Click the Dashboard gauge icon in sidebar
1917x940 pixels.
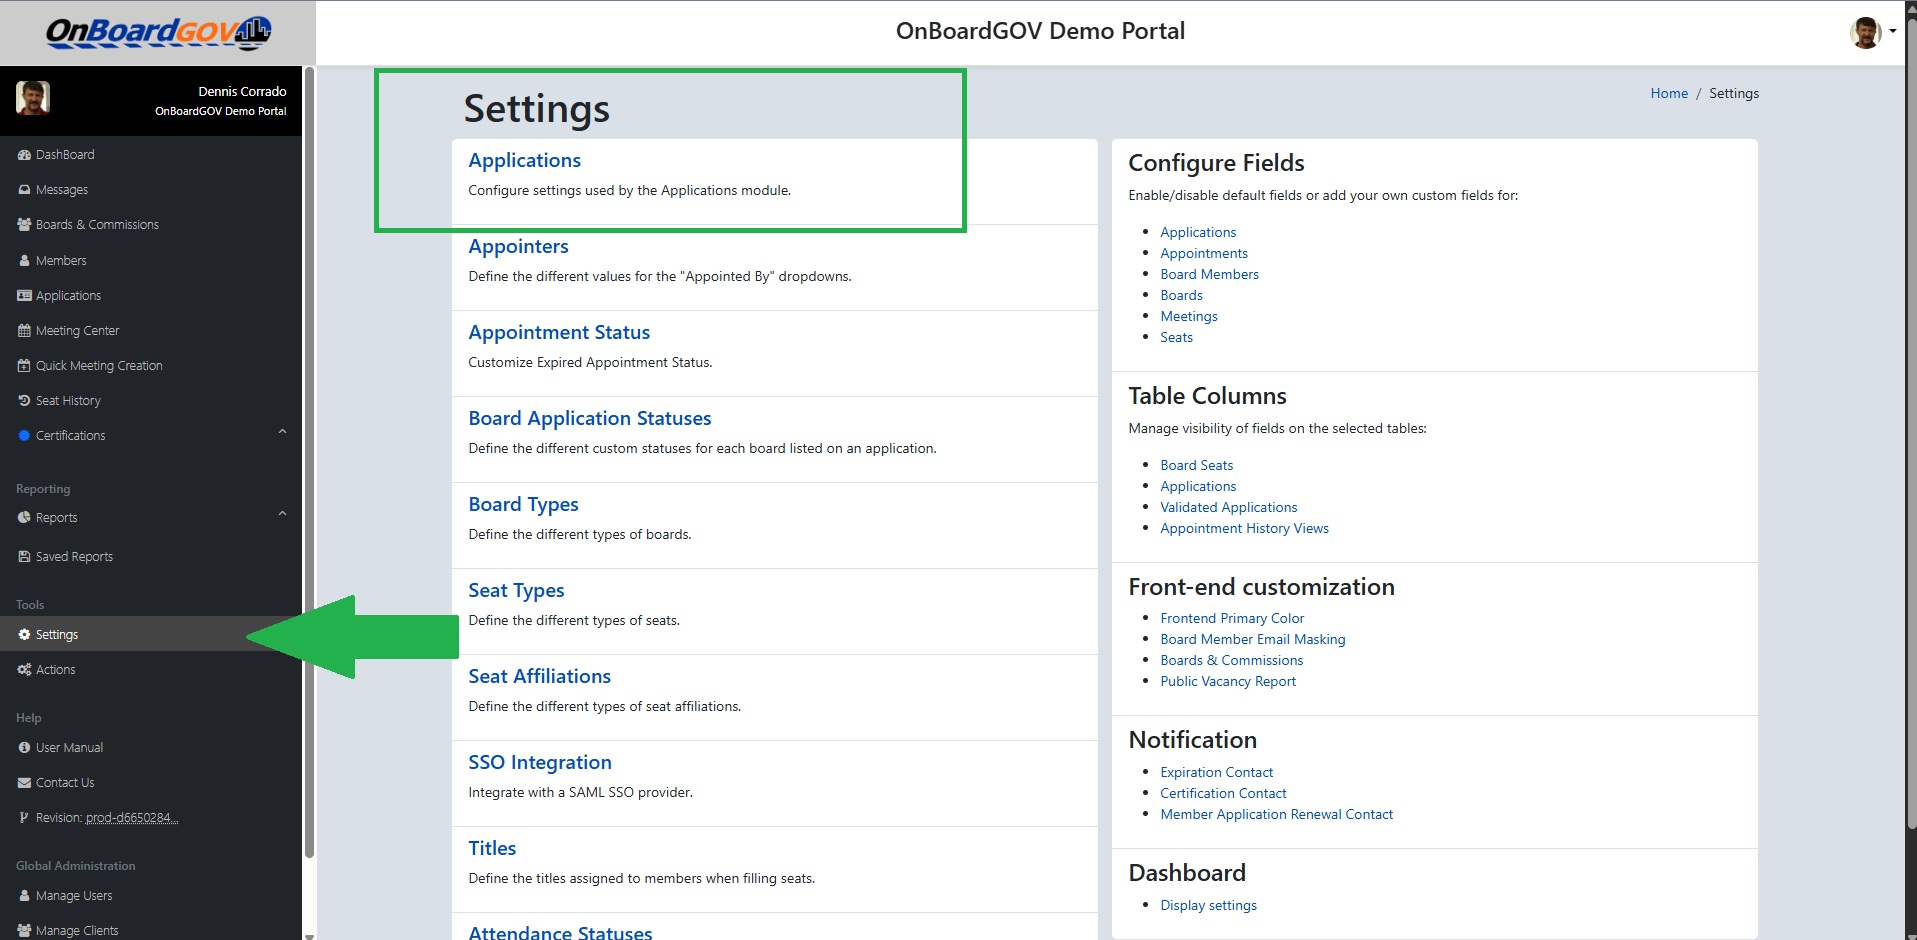pos(24,155)
